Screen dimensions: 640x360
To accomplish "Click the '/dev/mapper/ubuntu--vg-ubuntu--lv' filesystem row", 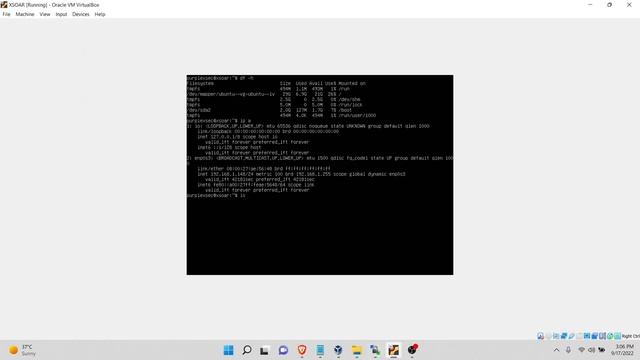I will coord(264,94).
